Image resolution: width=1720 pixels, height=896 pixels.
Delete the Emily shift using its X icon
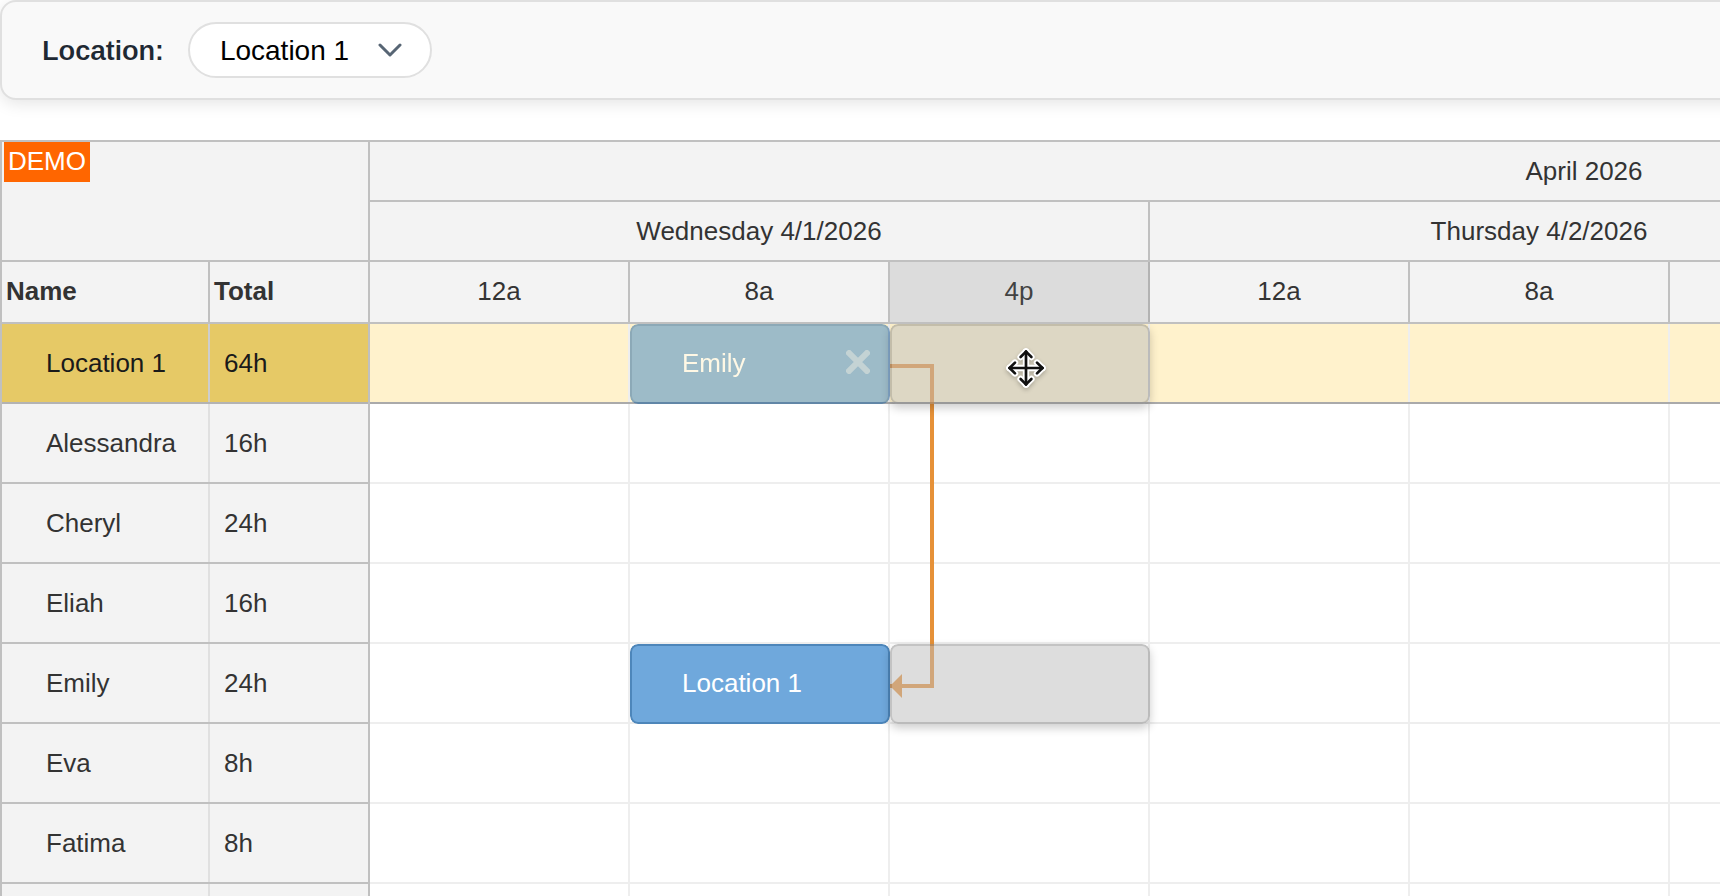[857, 363]
